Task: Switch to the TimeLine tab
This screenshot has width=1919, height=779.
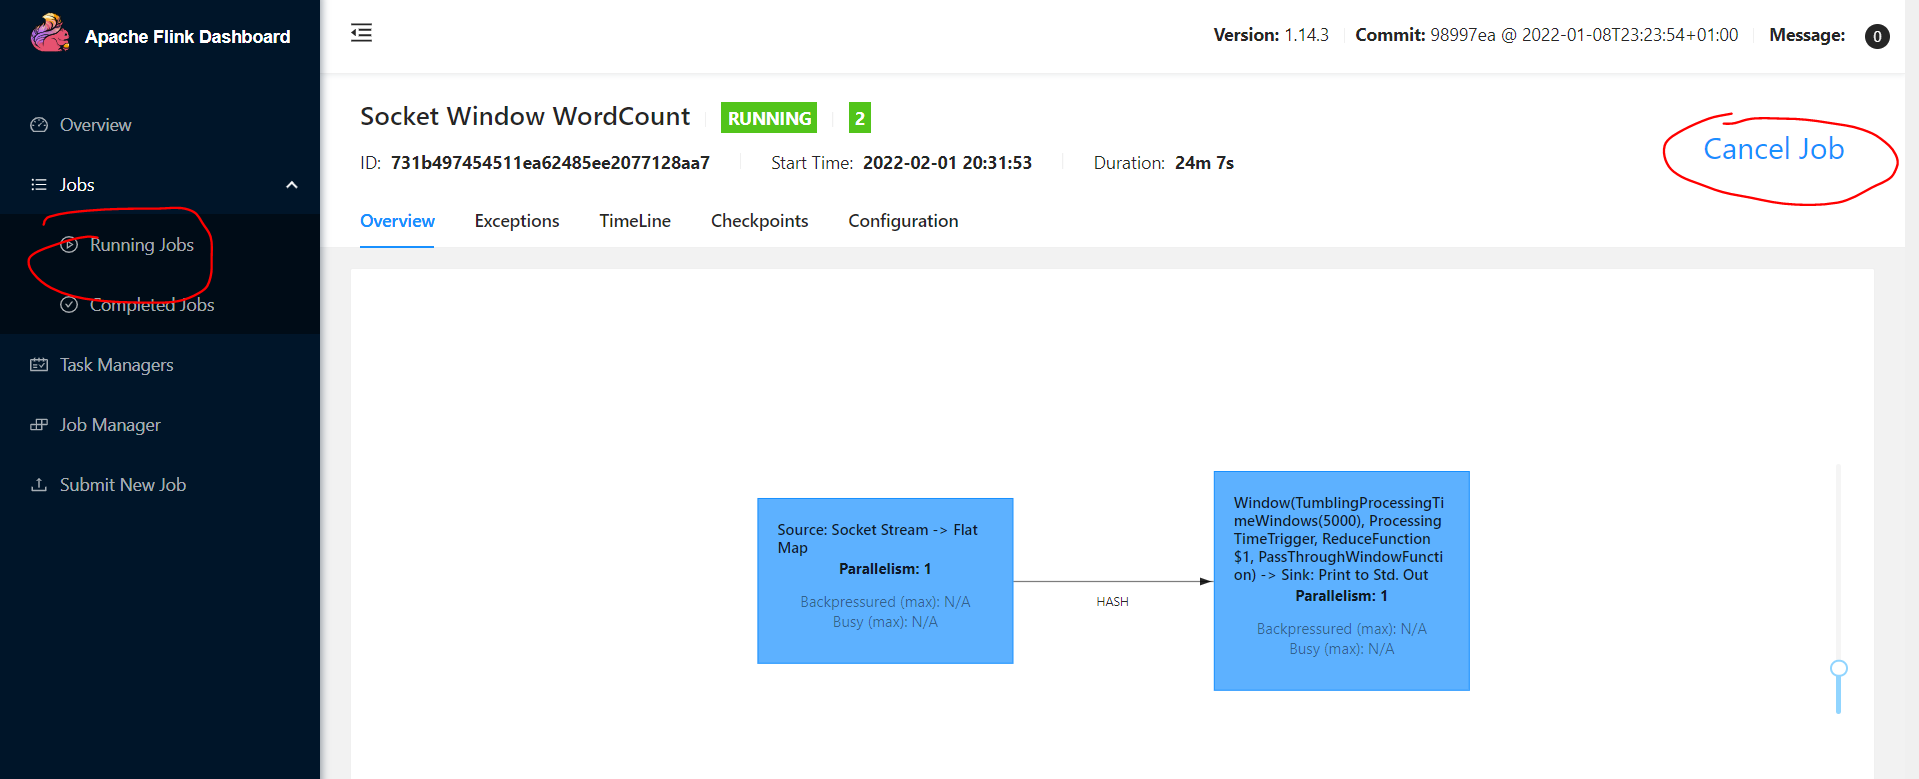Action: [x=635, y=221]
